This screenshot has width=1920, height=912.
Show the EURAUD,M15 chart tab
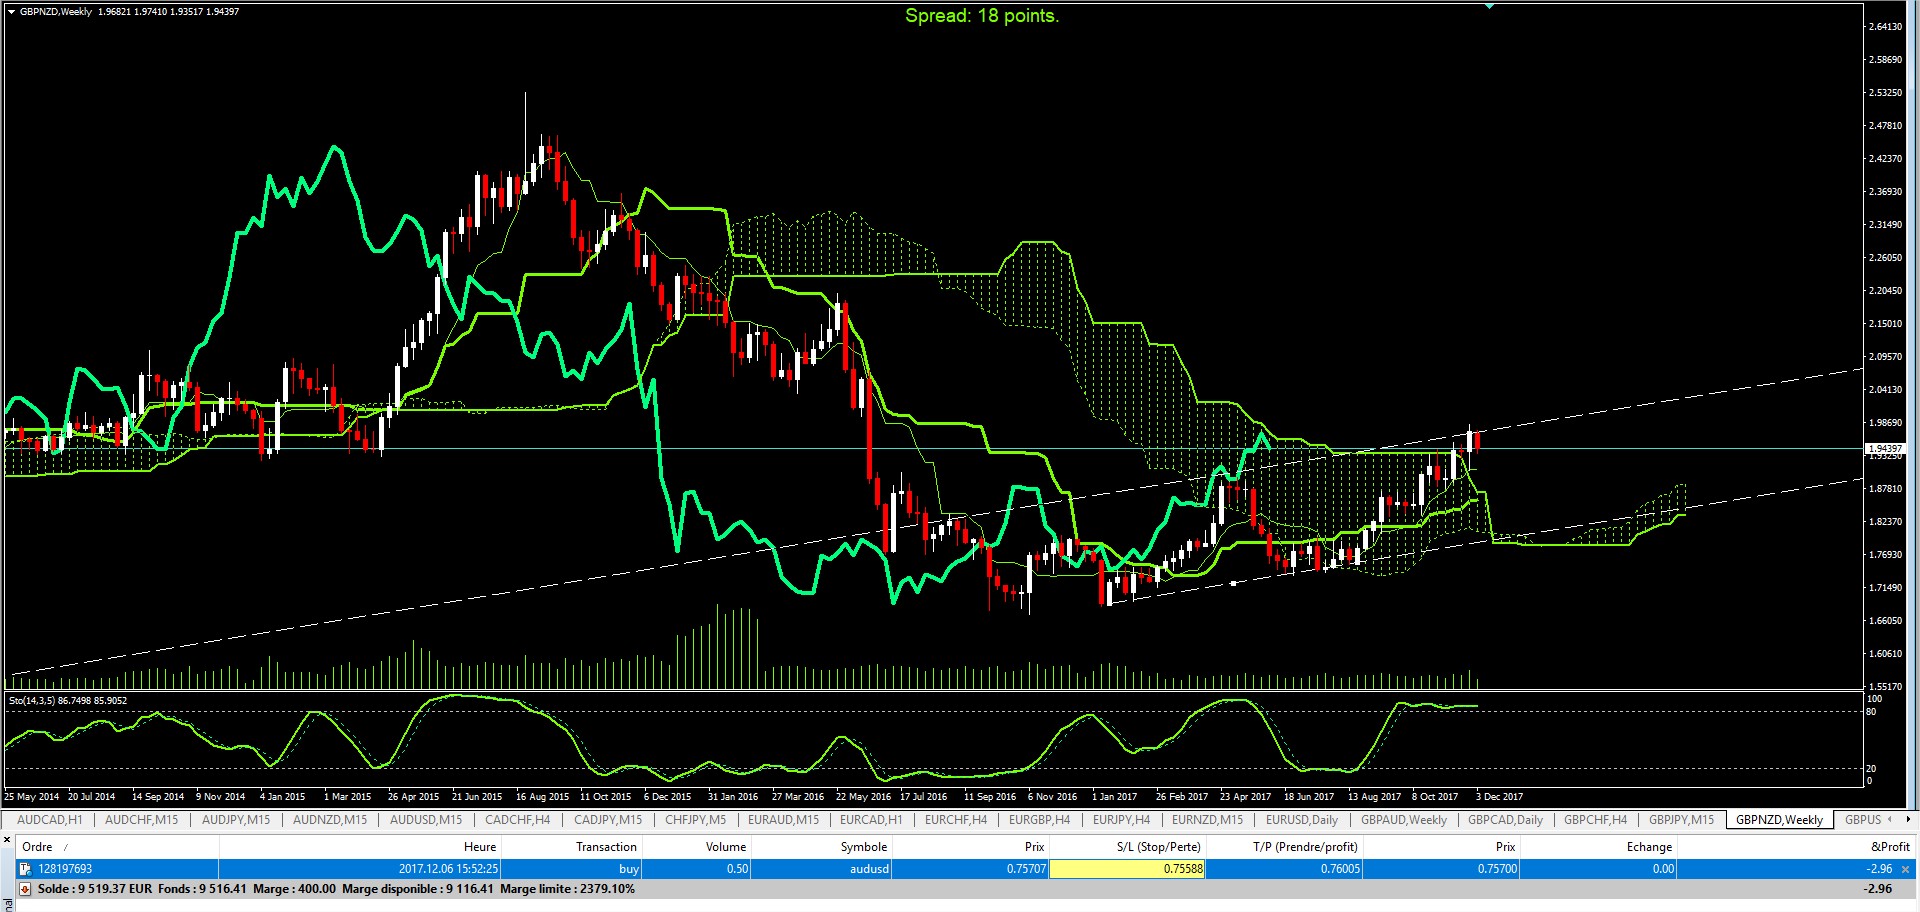784,820
